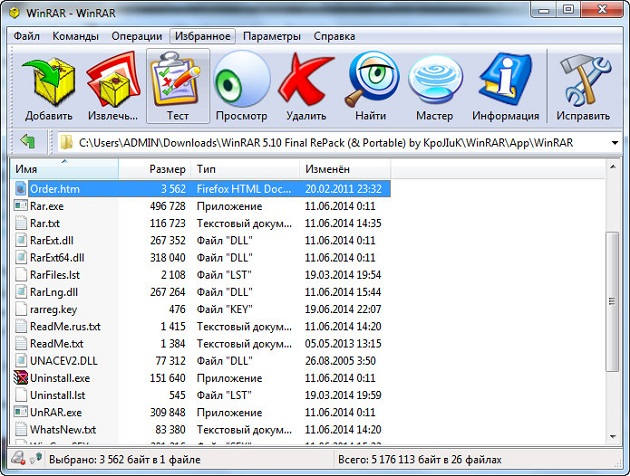The width and height of the screenshot is (630, 476).
Task: Click the Order.htm file icon
Action: pyautogui.click(x=20, y=189)
